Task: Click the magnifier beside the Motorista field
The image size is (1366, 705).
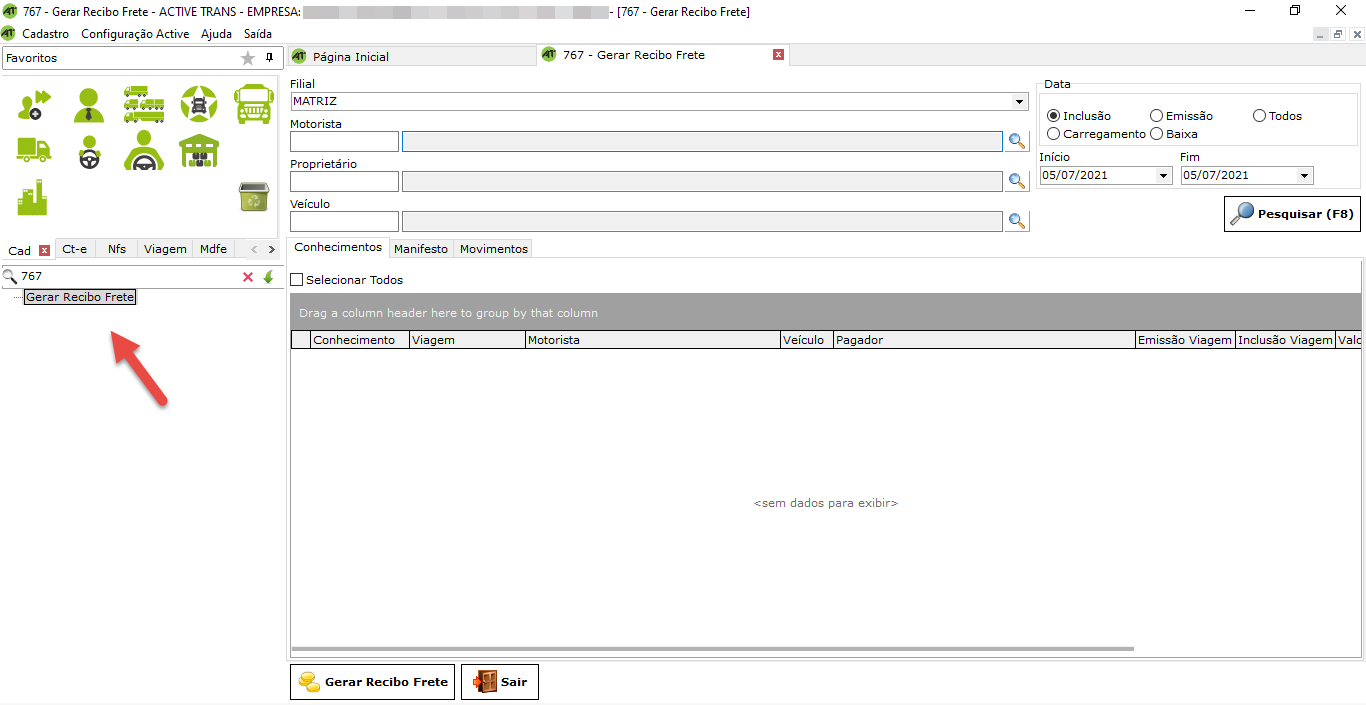Action: pos(1017,142)
